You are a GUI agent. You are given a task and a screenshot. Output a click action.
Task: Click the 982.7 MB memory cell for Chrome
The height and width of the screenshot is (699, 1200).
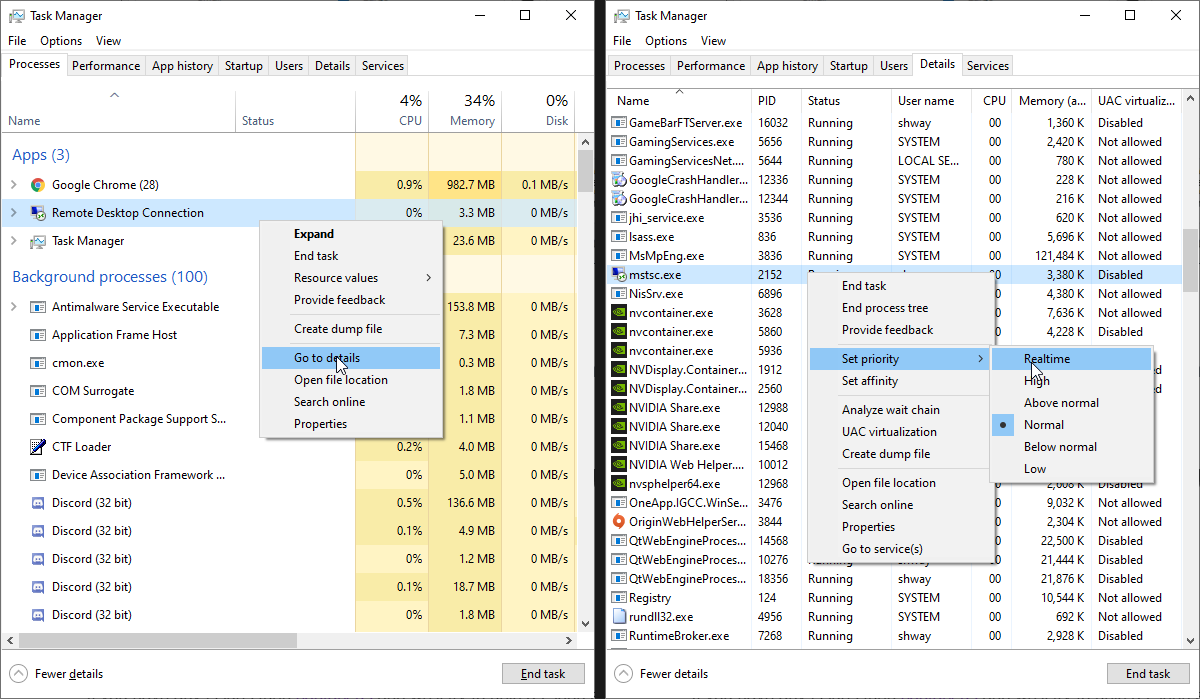pyautogui.click(x=465, y=185)
